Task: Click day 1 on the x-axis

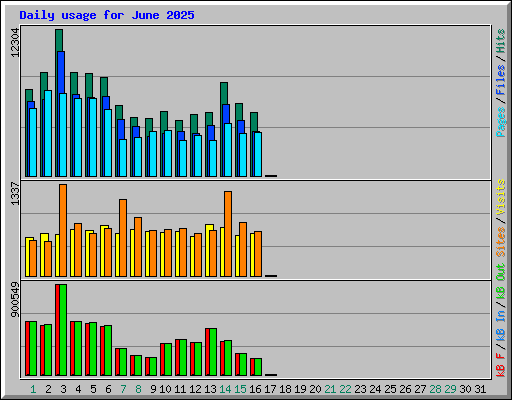Action: 33,389
